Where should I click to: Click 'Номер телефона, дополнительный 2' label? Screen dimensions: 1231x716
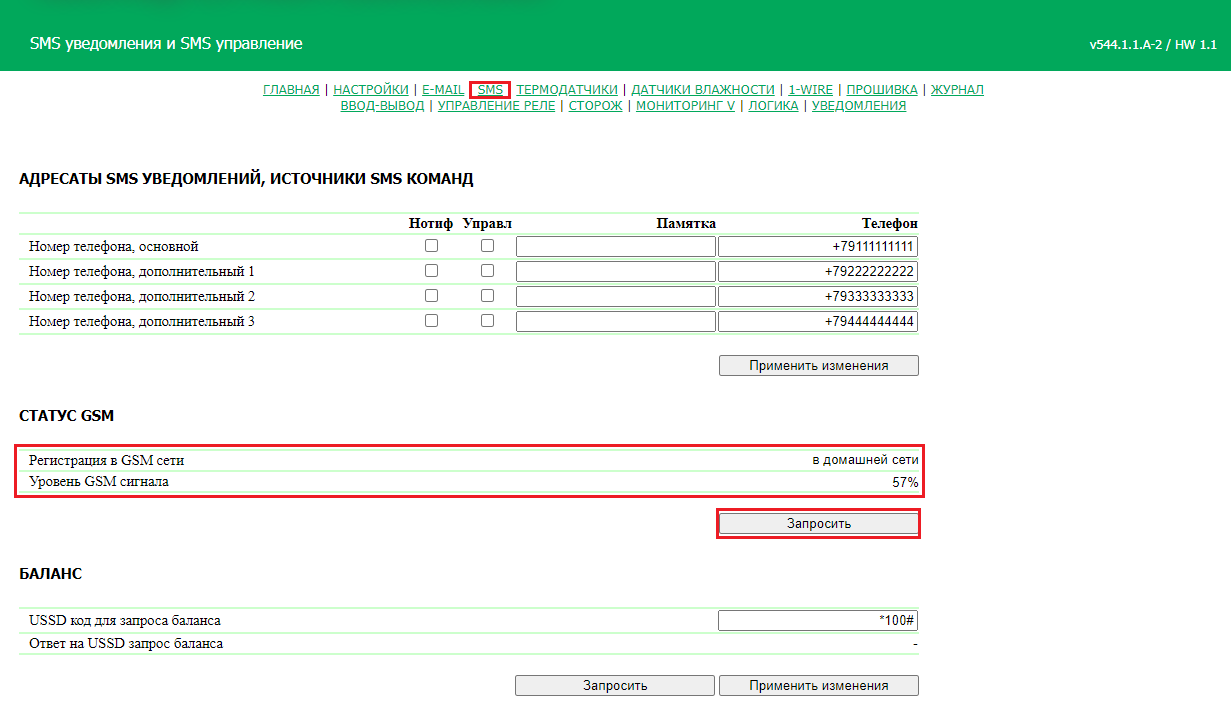[x=142, y=297]
